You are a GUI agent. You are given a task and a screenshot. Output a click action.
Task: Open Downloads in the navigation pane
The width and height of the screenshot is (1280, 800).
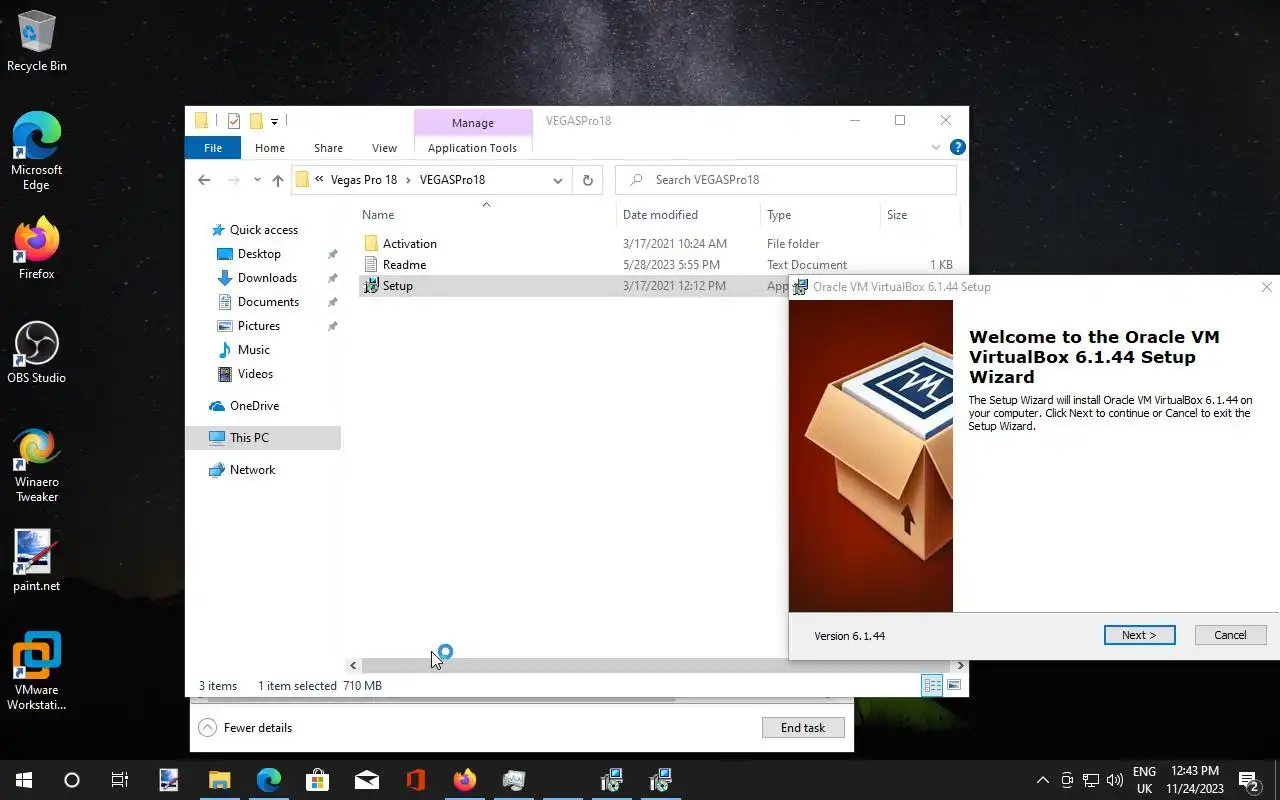[267, 278]
